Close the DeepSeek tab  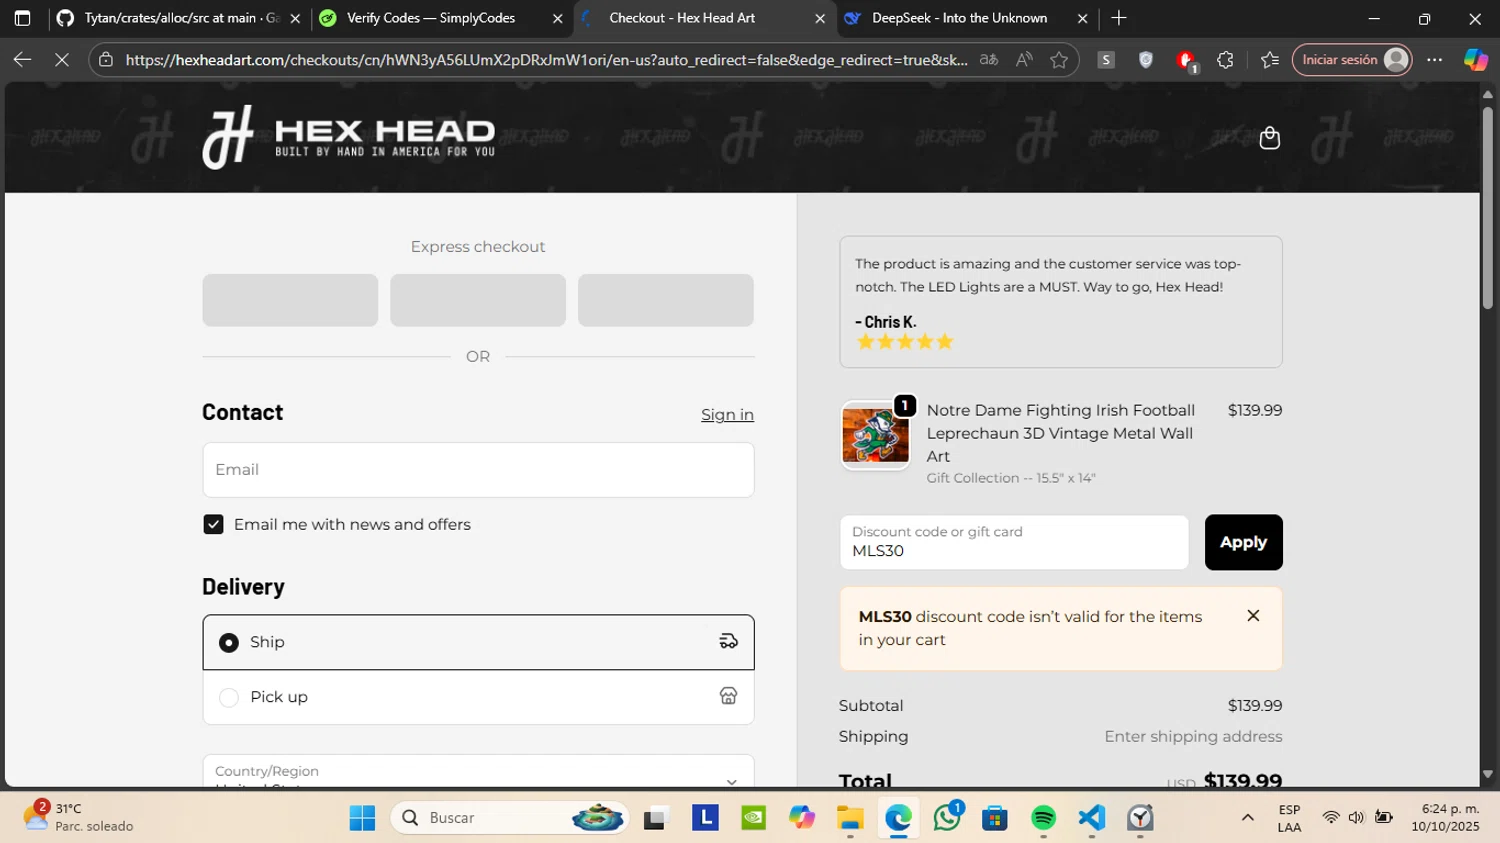[1082, 18]
